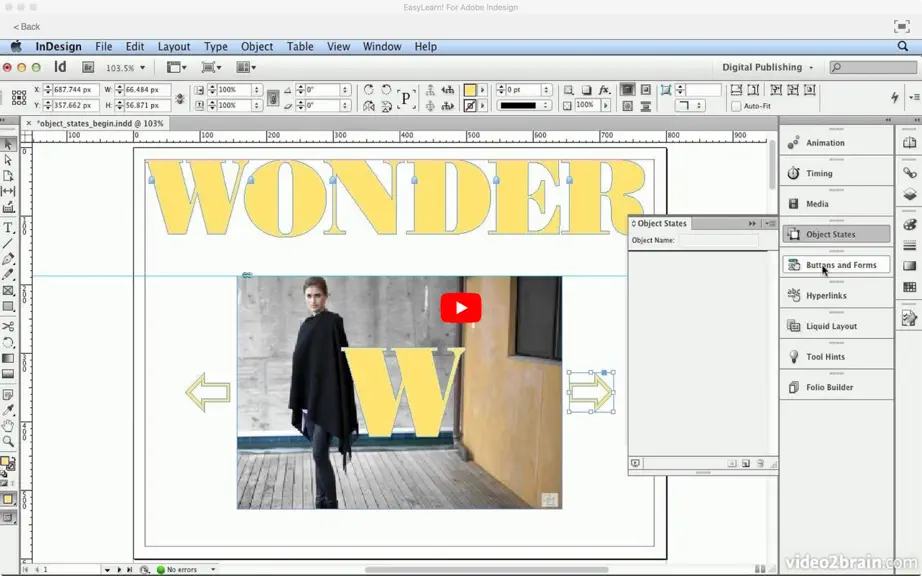The height and width of the screenshot is (576, 922).
Task: Open the Object States panel flyout menu
Action: click(770, 223)
